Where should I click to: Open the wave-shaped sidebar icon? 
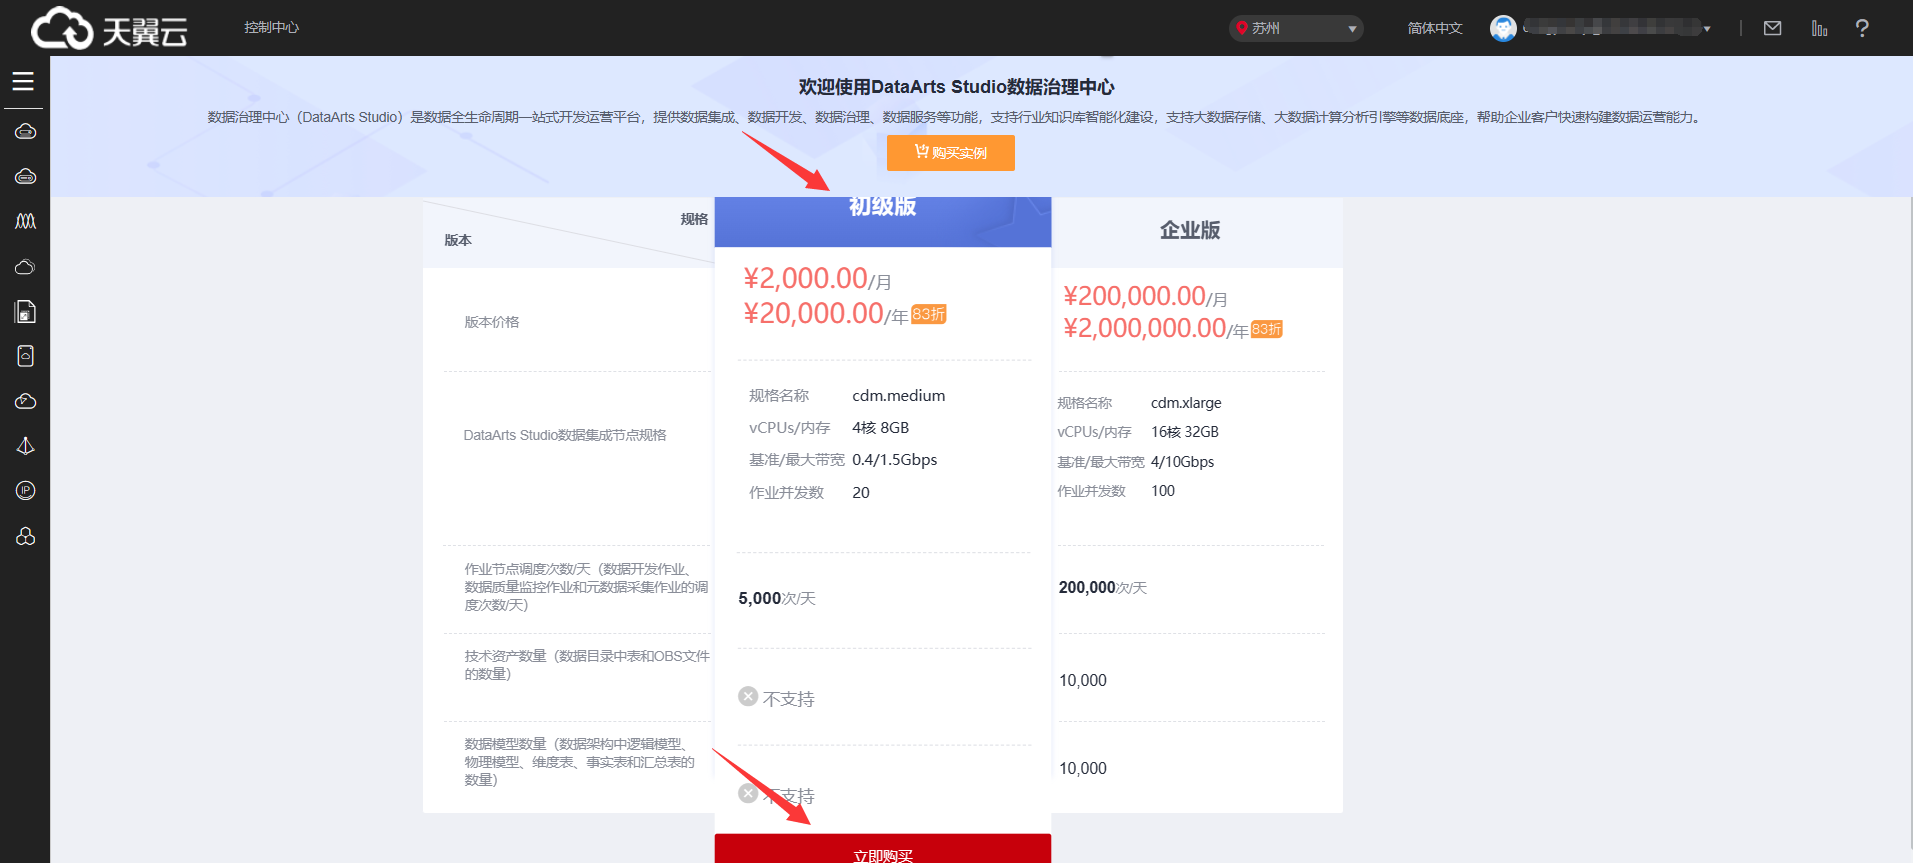[26, 221]
